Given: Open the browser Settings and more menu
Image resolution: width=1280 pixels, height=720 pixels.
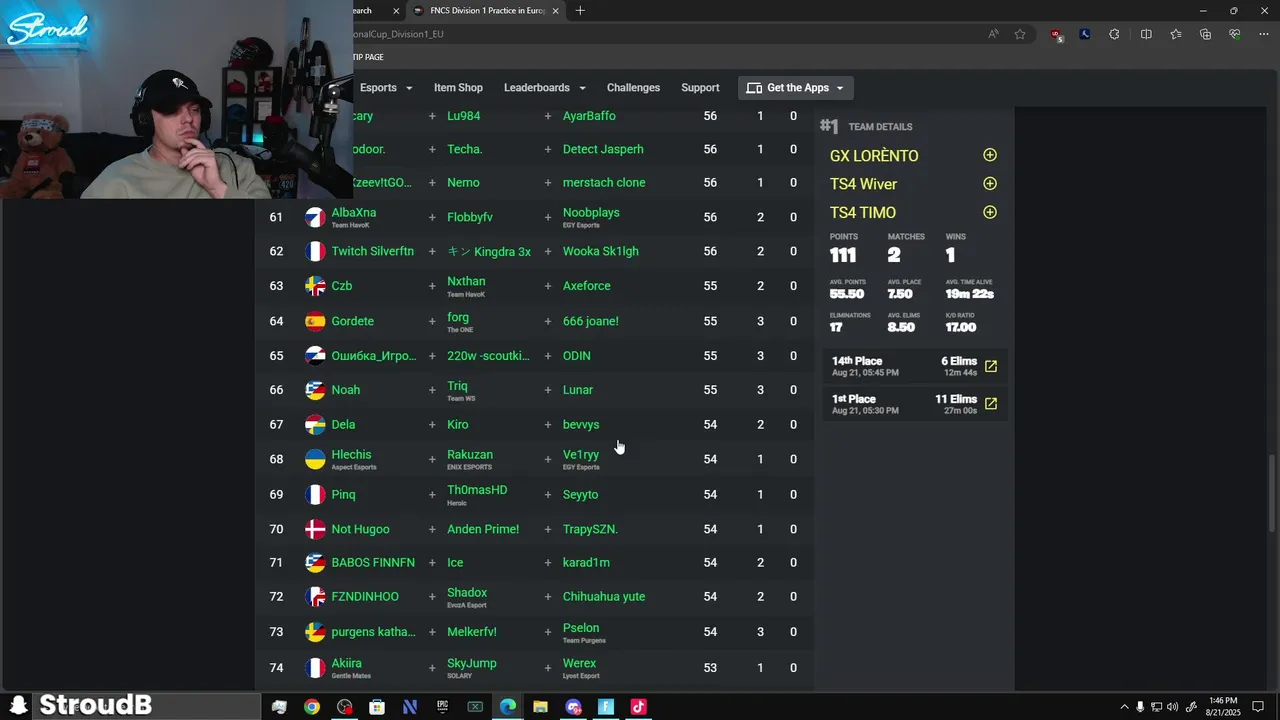Looking at the screenshot, I should 1264,34.
